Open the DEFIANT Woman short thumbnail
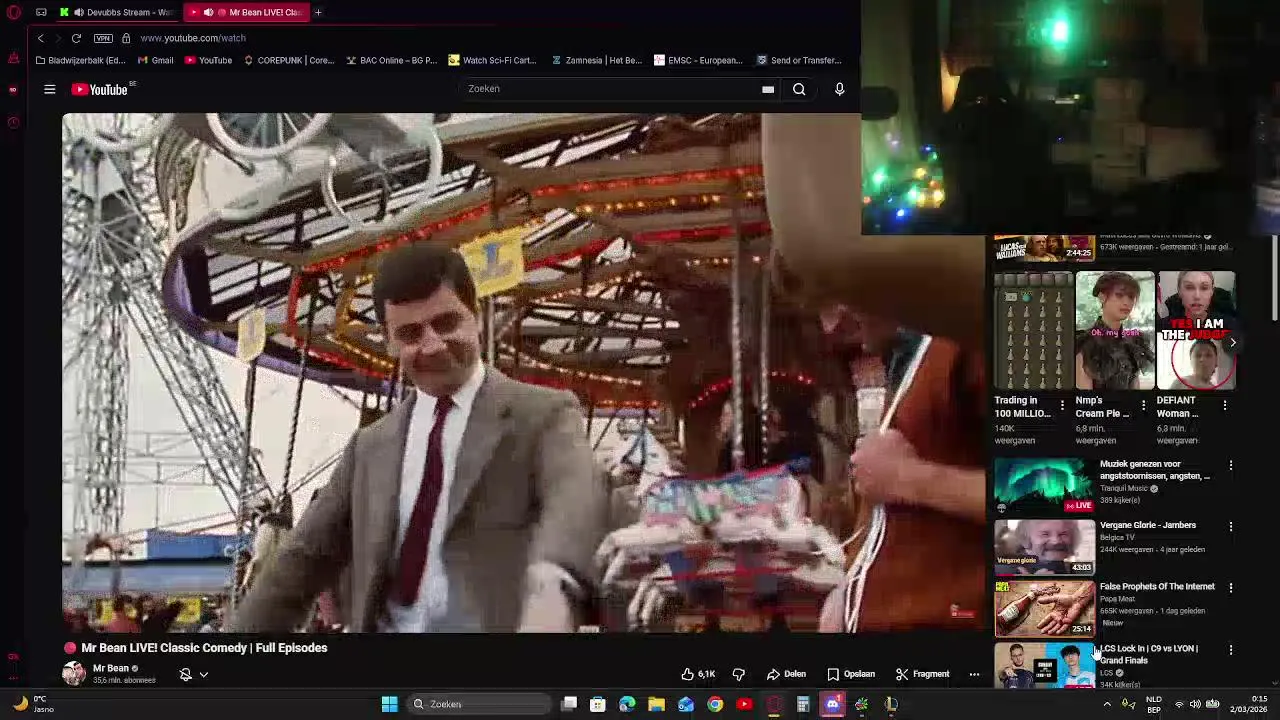The height and width of the screenshot is (720, 1280). (x=1196, y=330)
